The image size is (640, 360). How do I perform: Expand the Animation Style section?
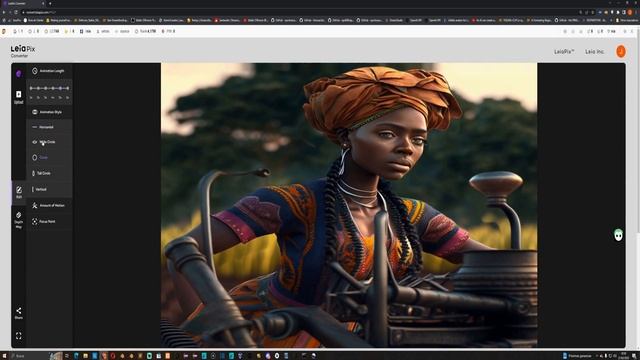point(49,112)
